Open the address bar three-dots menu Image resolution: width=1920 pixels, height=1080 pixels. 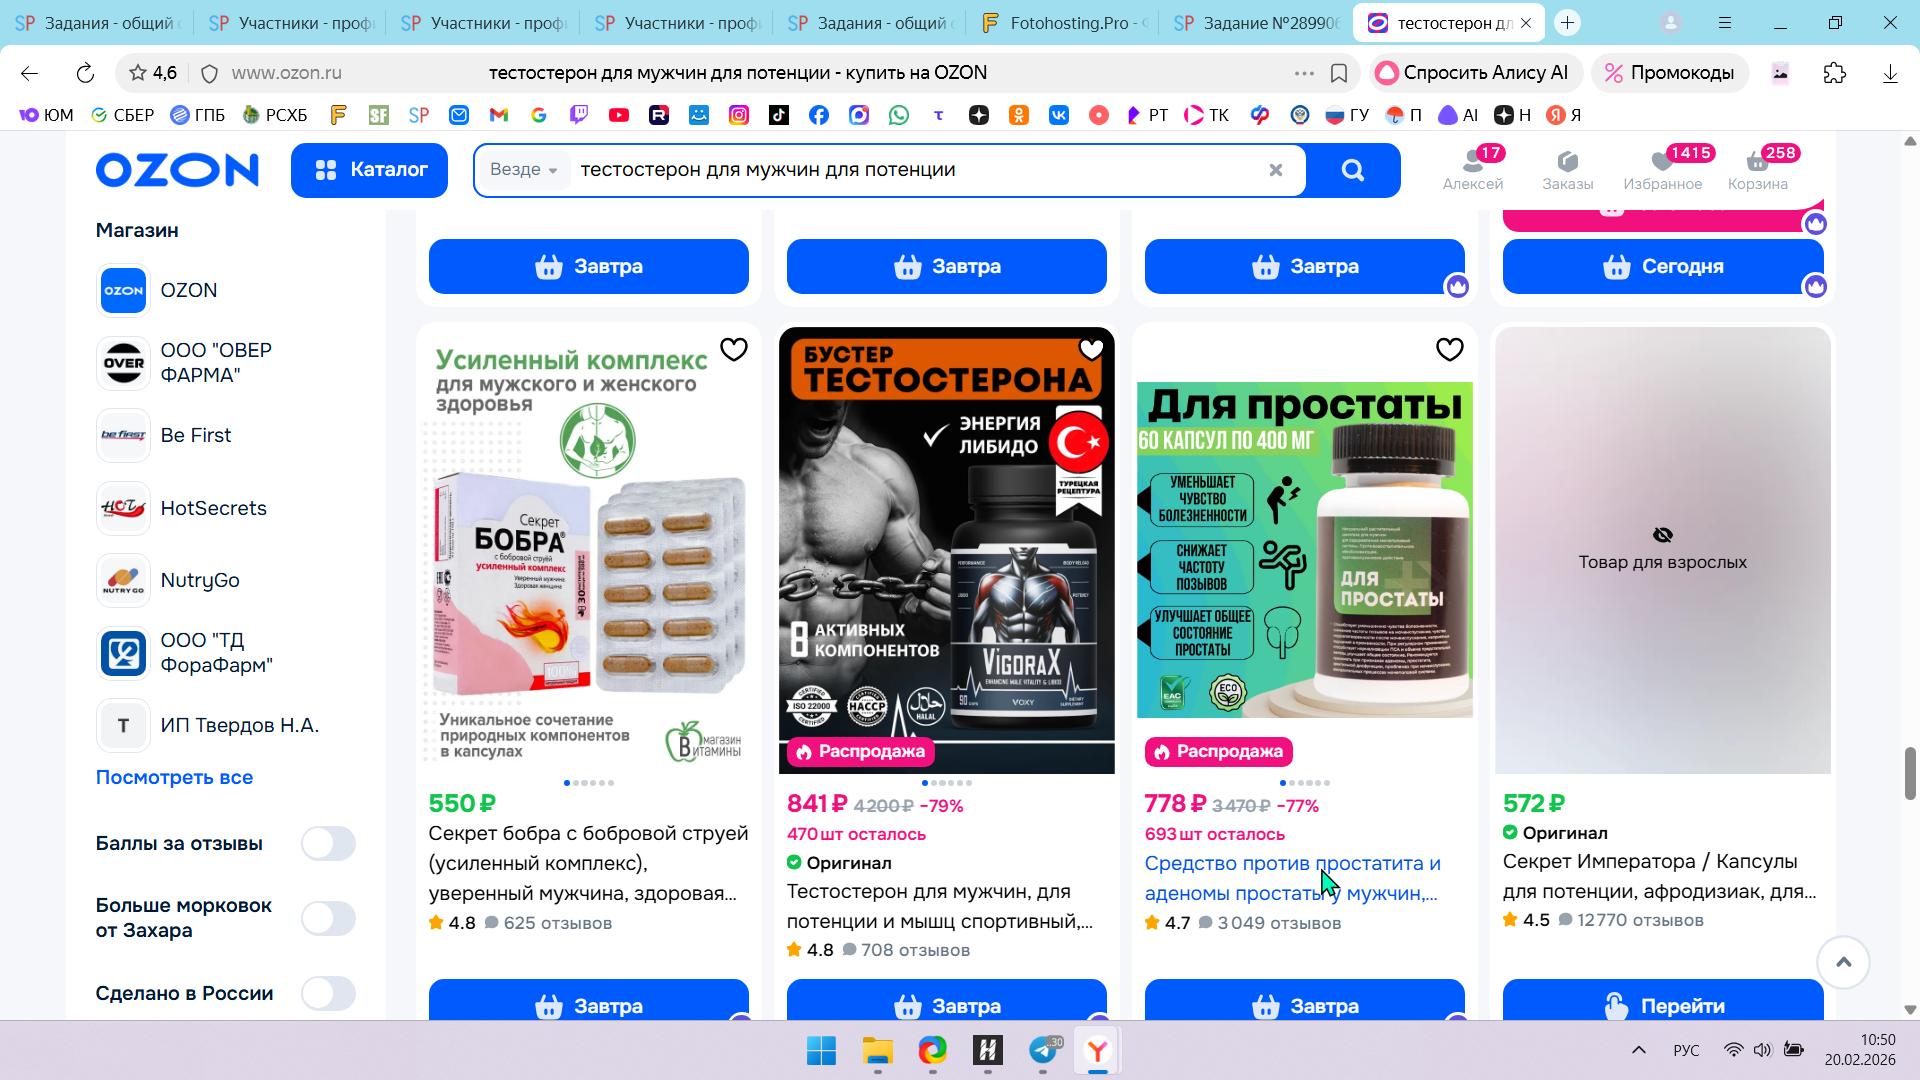(x=1304, y=73)
